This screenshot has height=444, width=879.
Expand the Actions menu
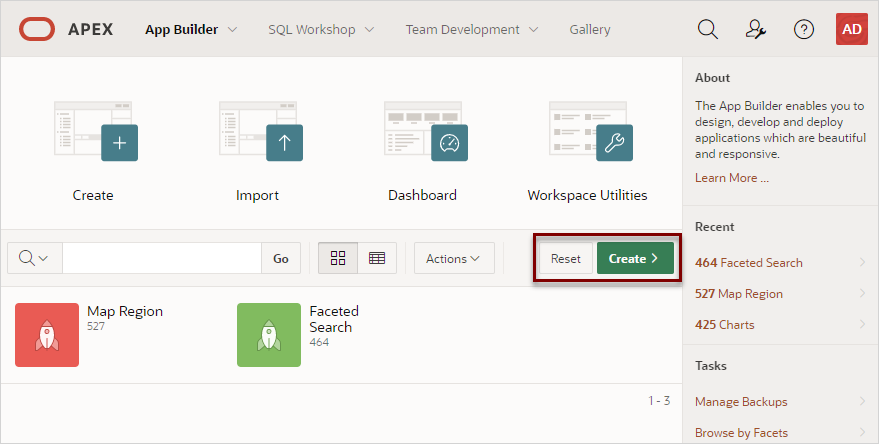454,258
